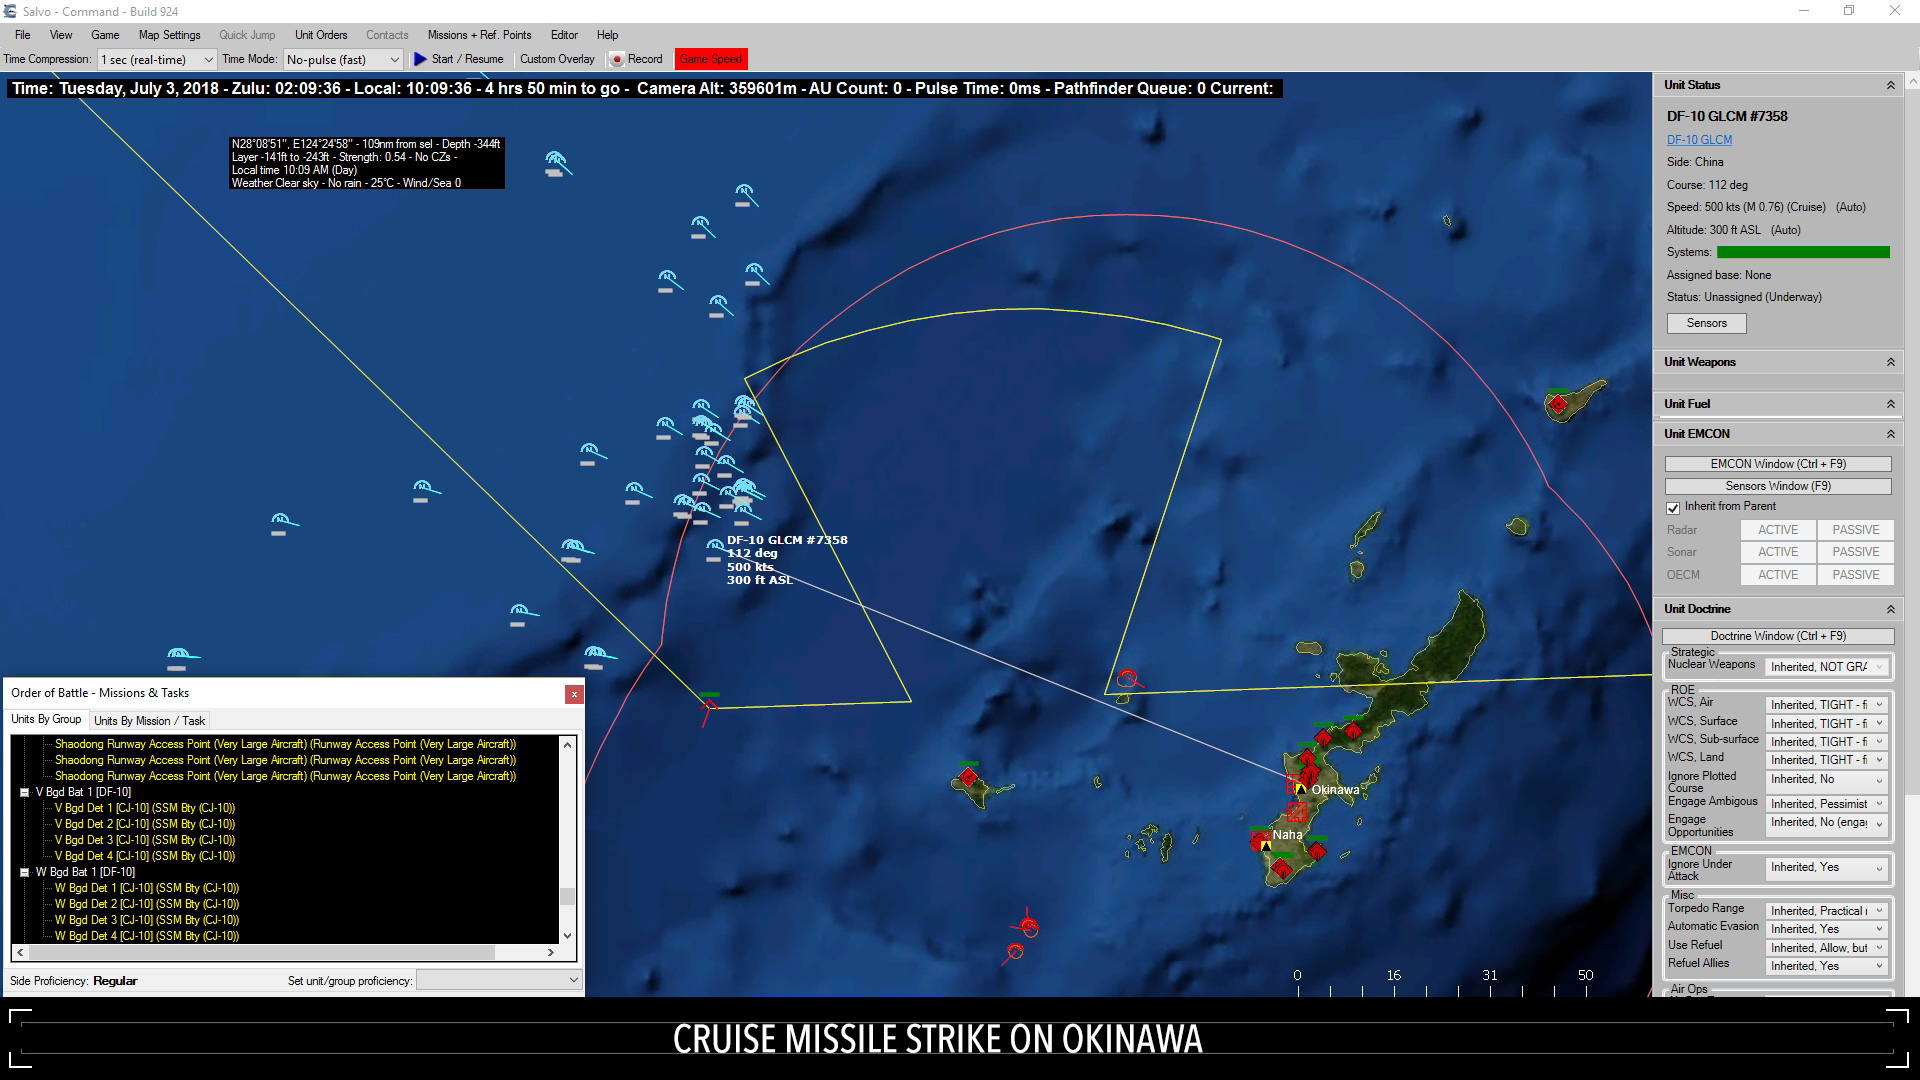
Task: Open the Unit Orders menu
Action: [x=322, y=34]
